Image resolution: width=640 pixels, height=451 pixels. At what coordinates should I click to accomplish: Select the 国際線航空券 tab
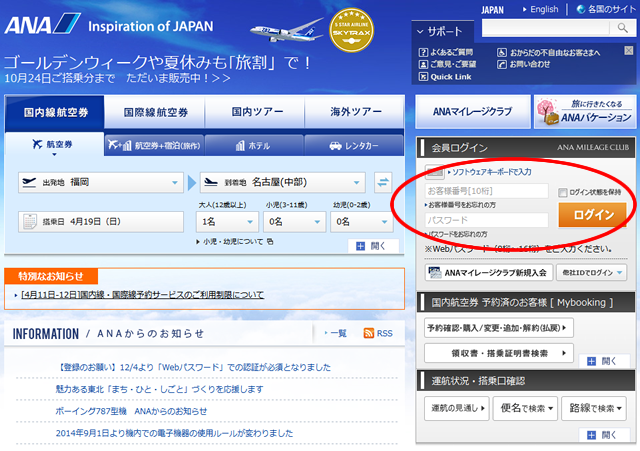coord(155,112)
